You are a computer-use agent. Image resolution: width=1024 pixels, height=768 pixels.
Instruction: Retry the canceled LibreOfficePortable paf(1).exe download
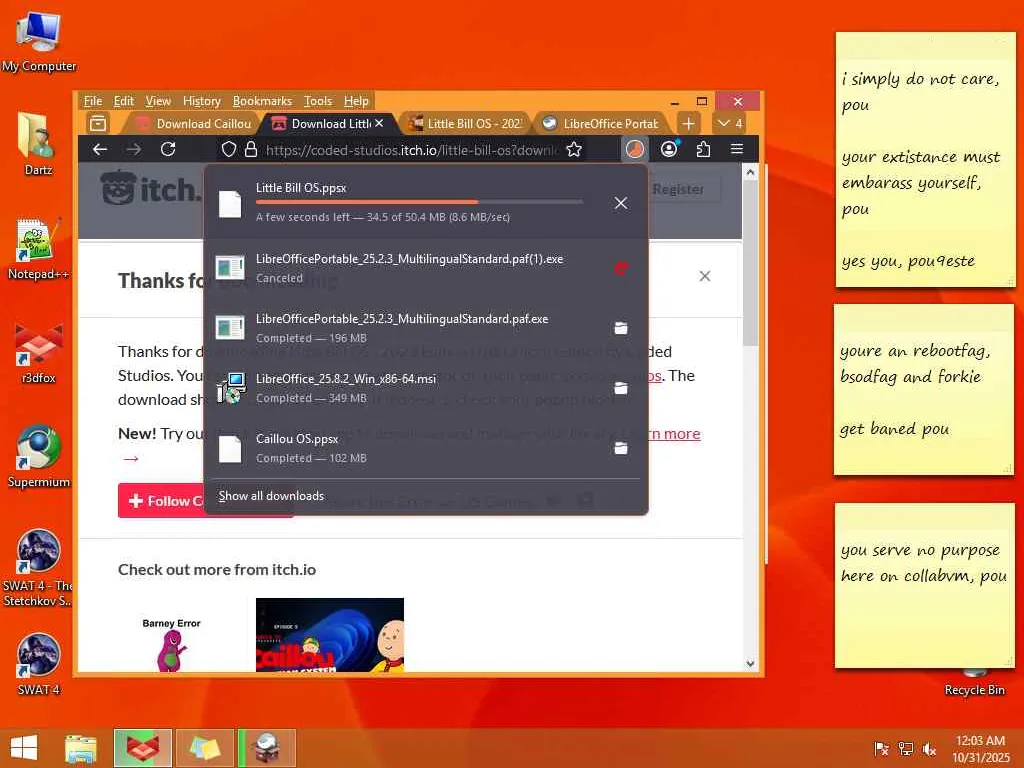pyautogui.click(x=621, y=268)
